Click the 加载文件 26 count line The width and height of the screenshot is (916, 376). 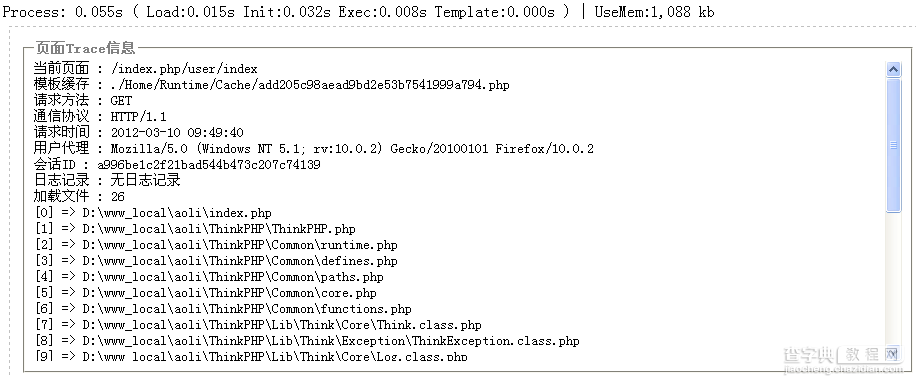coord(79,197)
